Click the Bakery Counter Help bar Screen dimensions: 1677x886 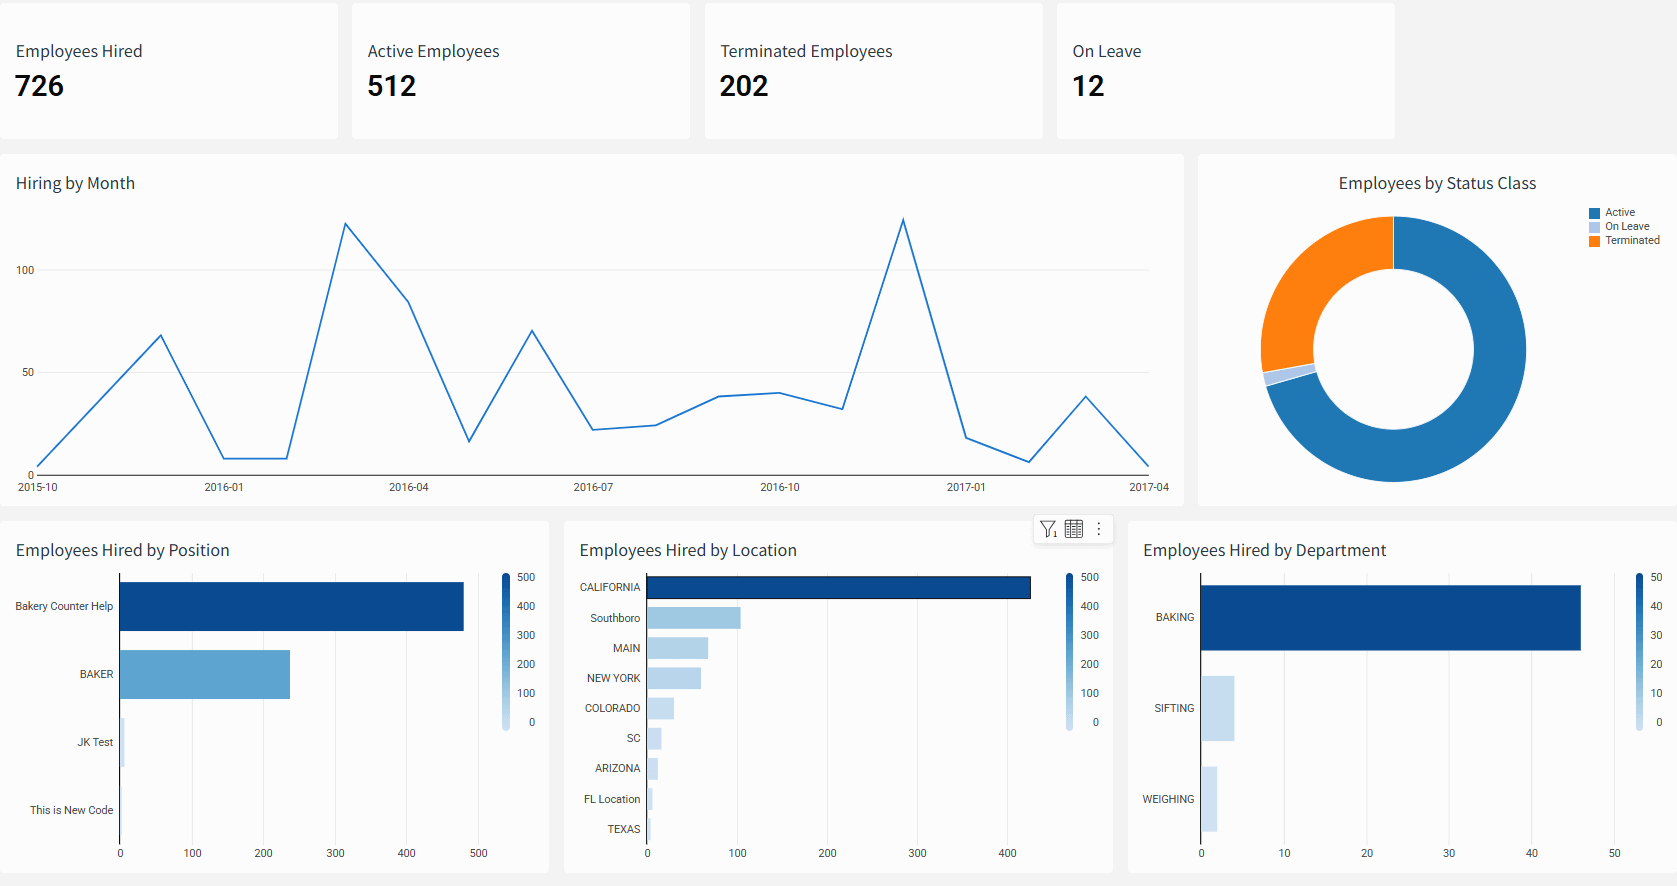pos(291,606)
